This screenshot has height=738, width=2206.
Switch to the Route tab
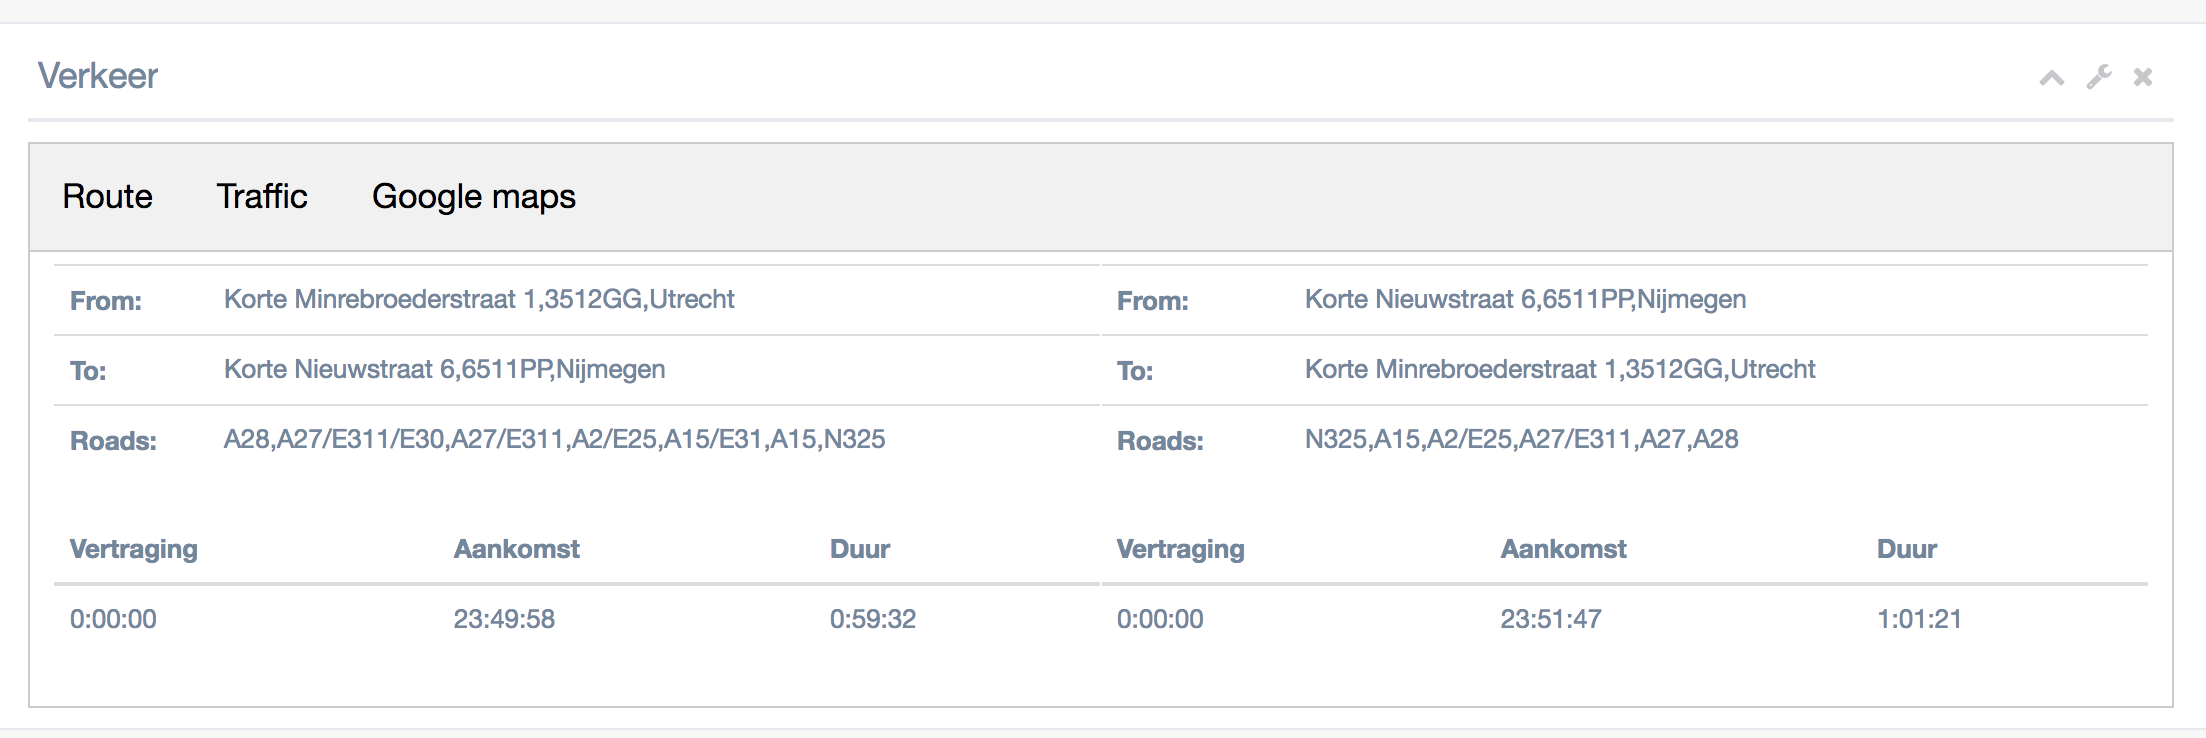(x=108, y=196)
